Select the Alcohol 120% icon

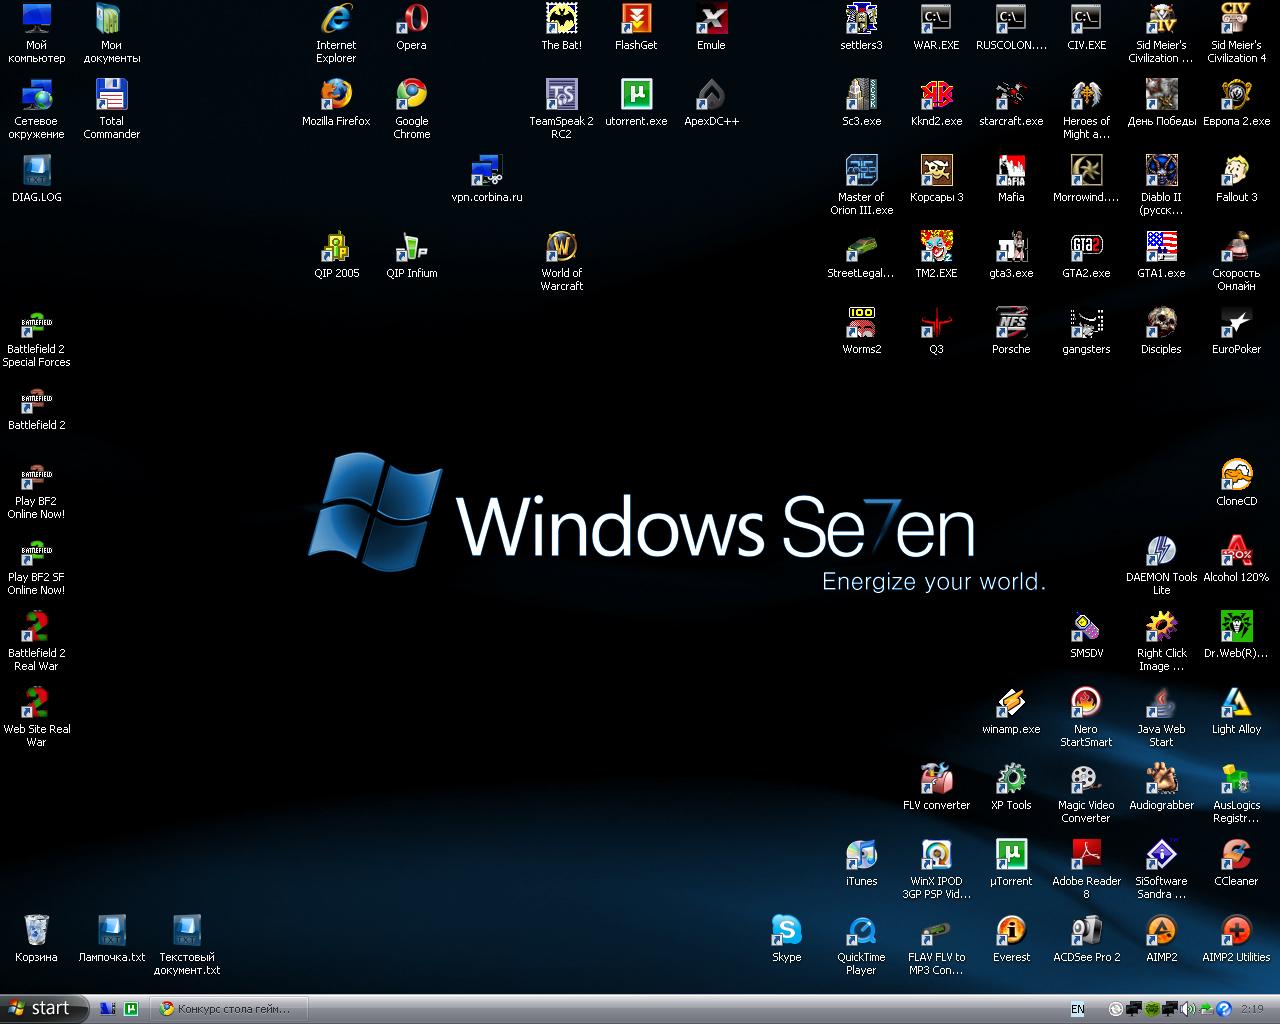click(1236, 551)
